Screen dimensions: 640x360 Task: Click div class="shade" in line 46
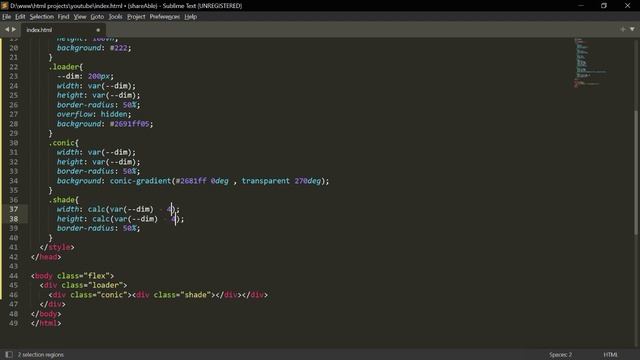174,295
